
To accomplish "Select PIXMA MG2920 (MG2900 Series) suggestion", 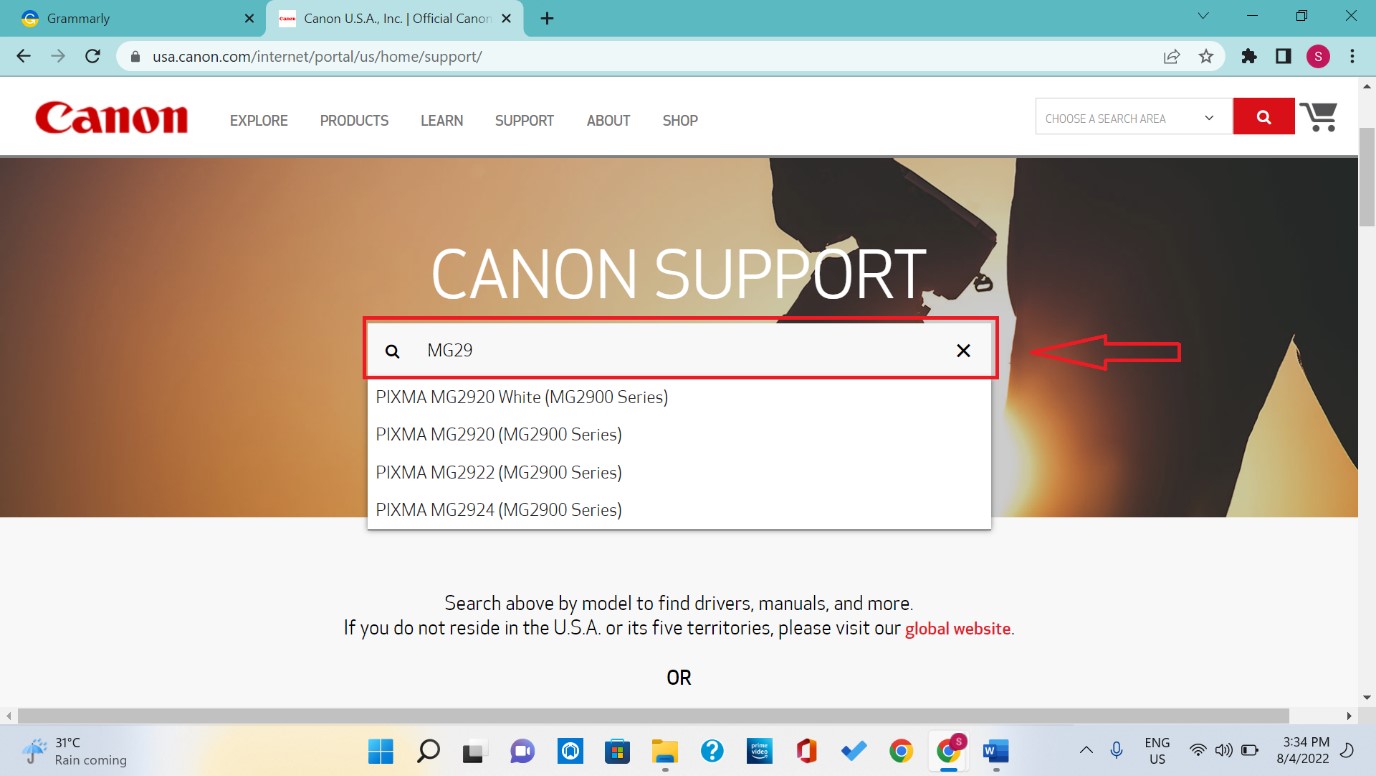I will point(679,434).
